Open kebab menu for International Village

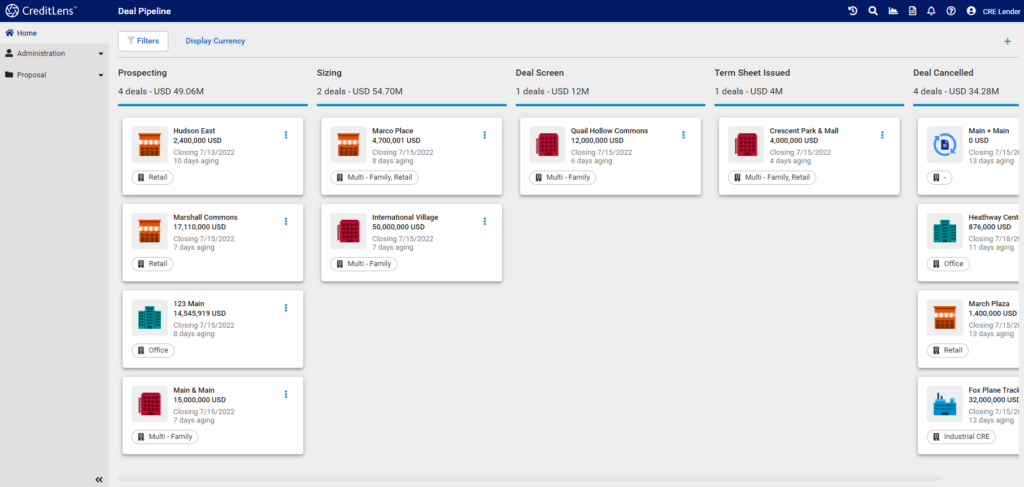pos(485,221)
